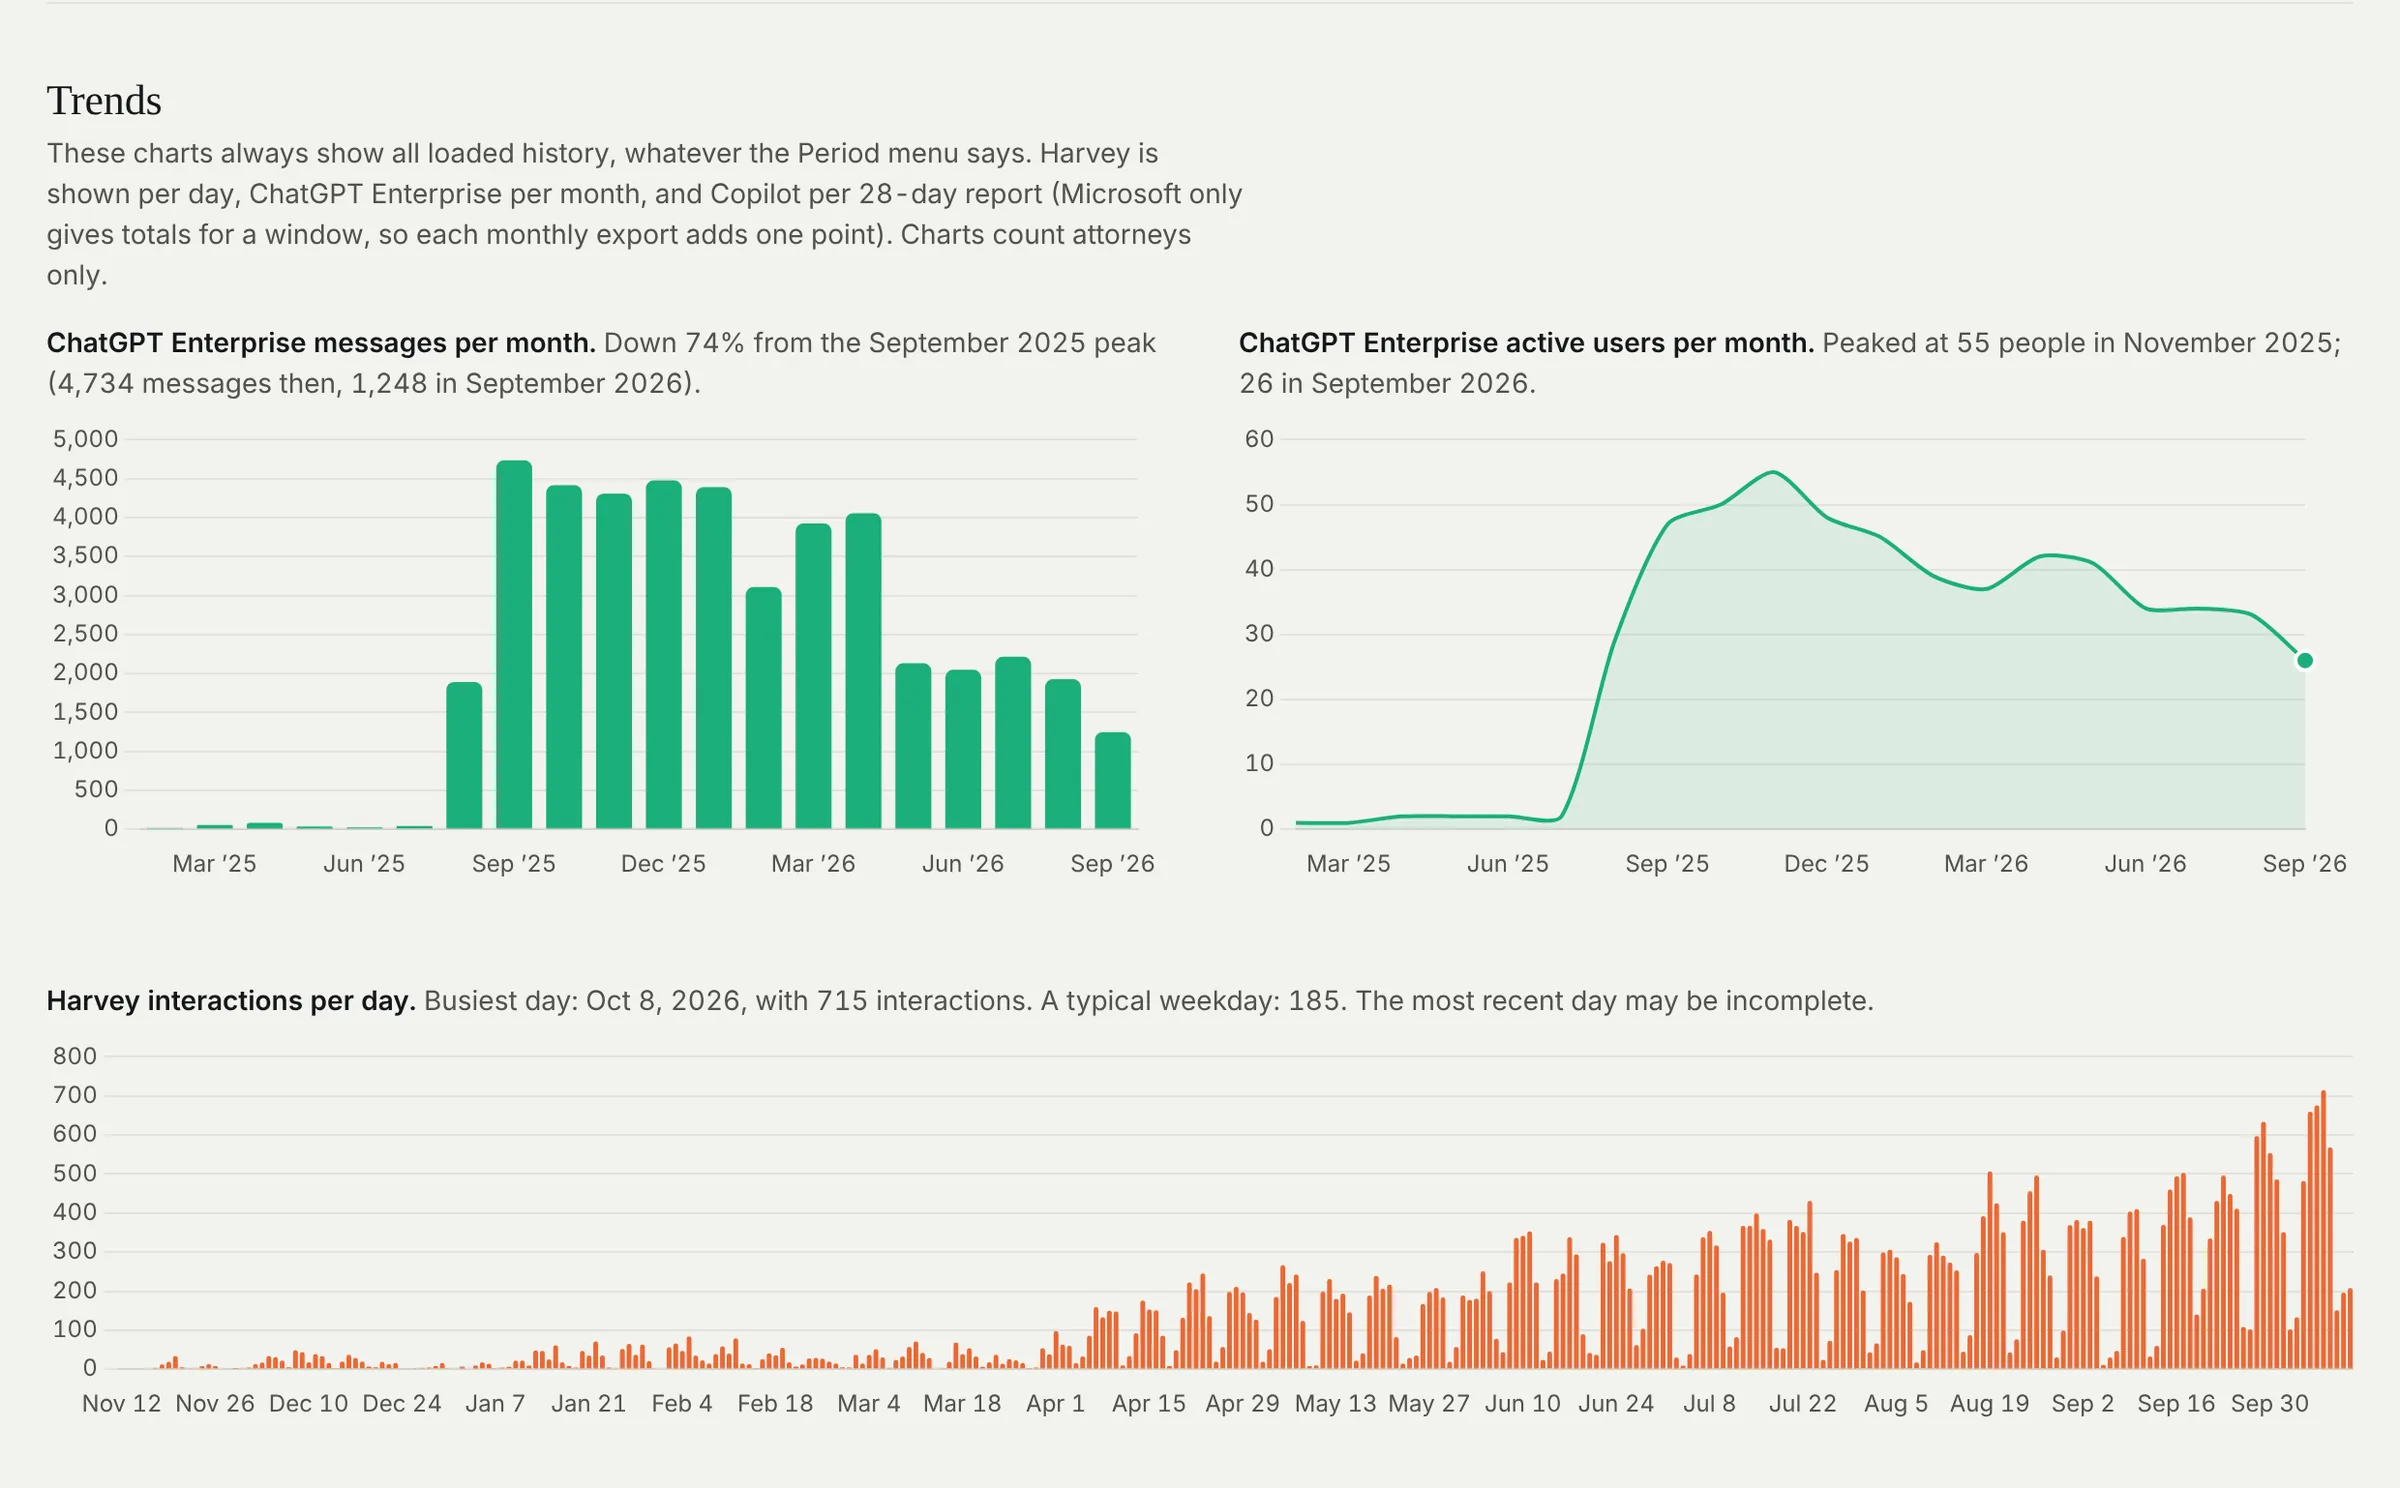Click the 'Jun 10' date label on Harvey chart
Image resolution: width=2400 pixels, height=1488 pixels.
(1522, 1404)
